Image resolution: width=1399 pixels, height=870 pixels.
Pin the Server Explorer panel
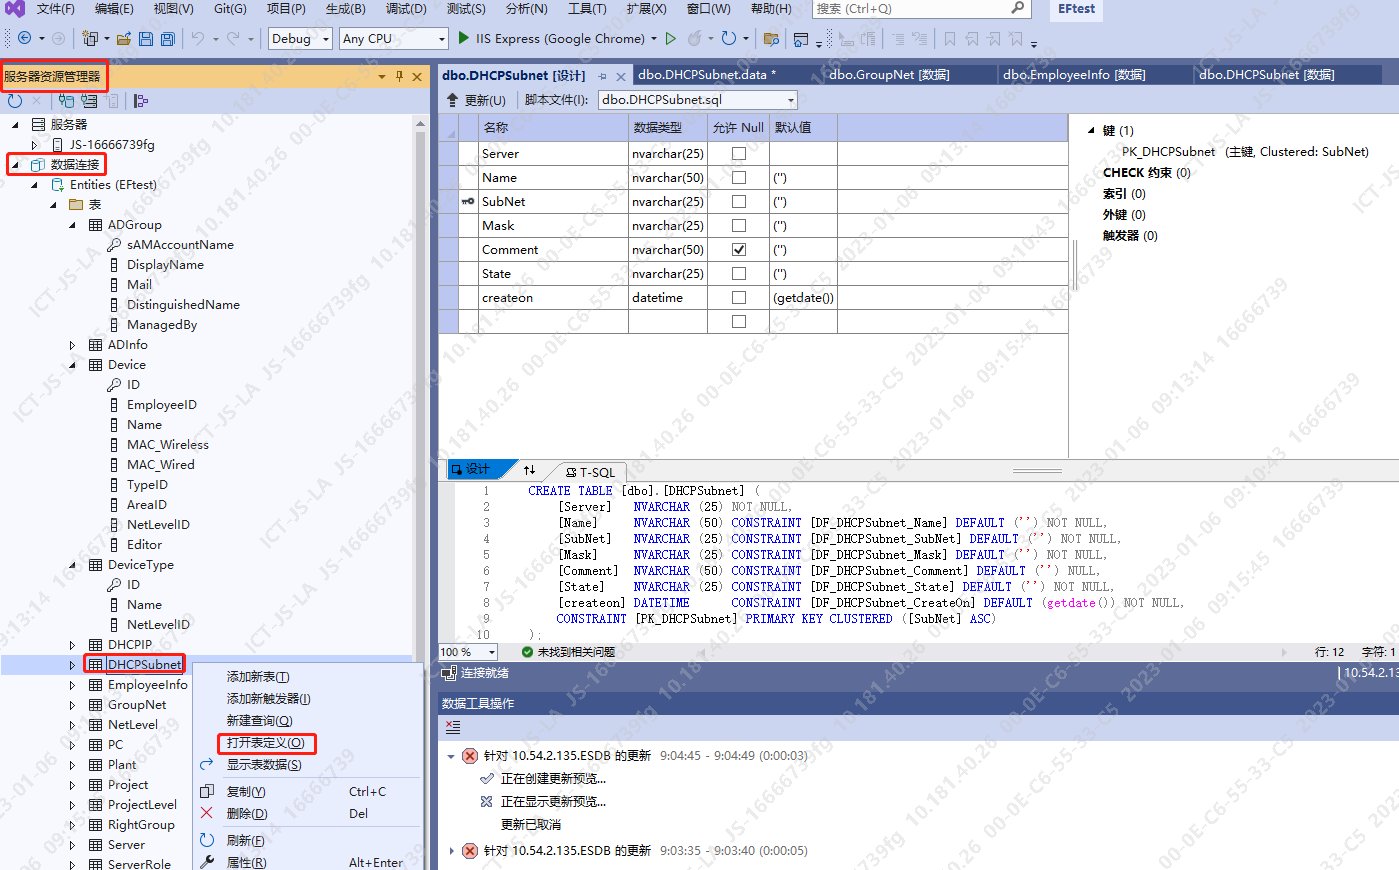pyautogui.click(x=399, y=77)
